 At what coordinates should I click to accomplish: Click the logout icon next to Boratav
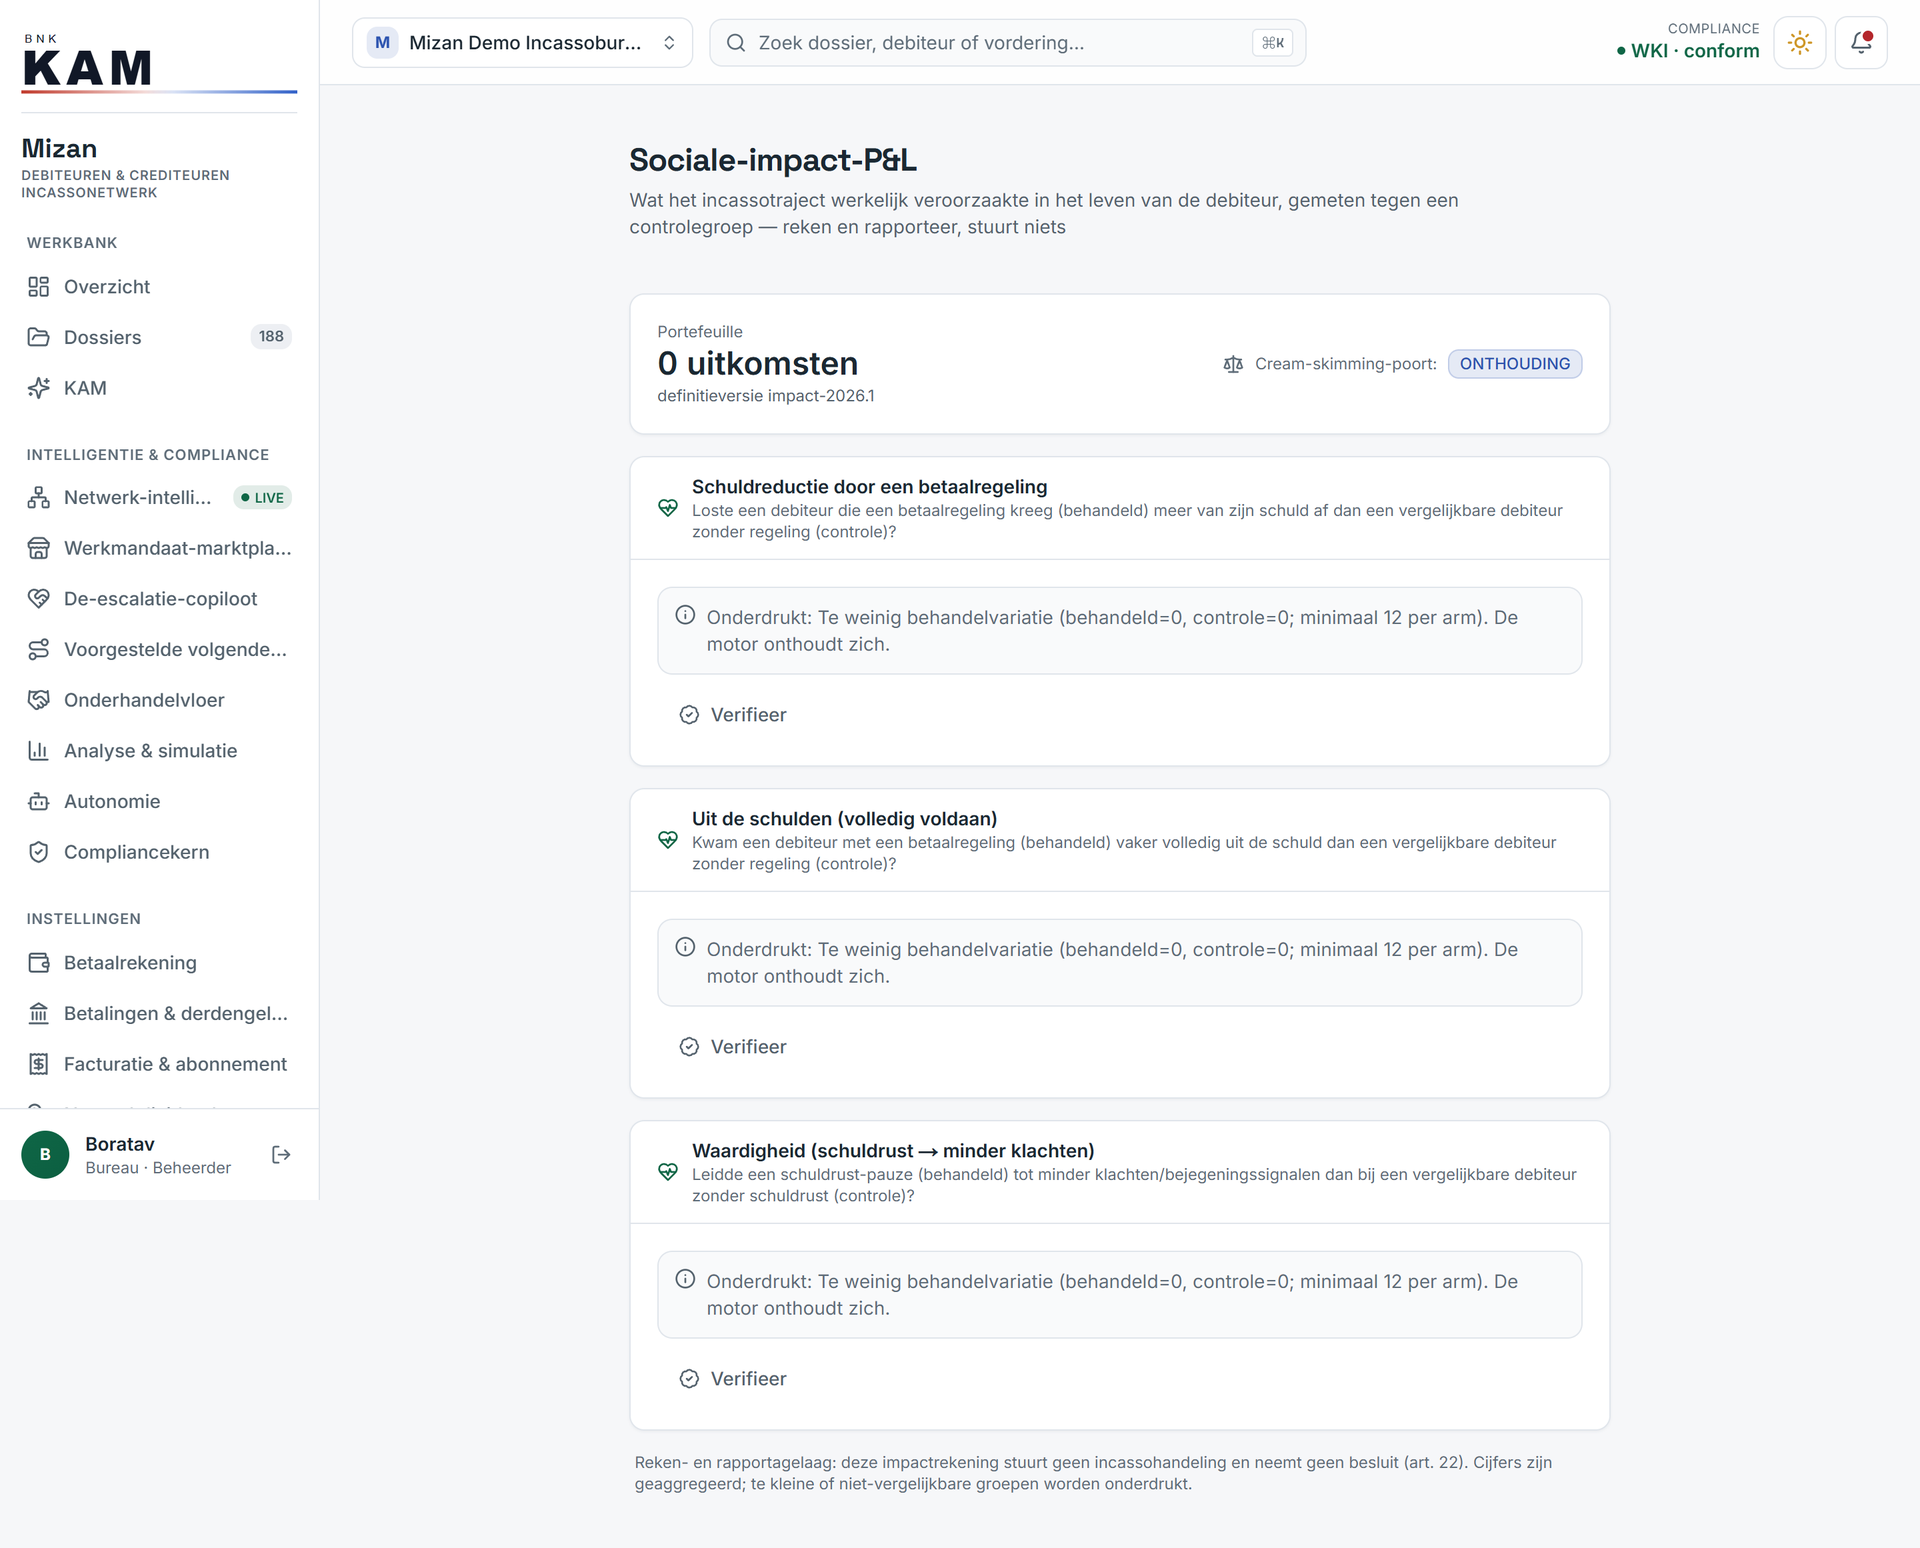(x=281, y=1155)
